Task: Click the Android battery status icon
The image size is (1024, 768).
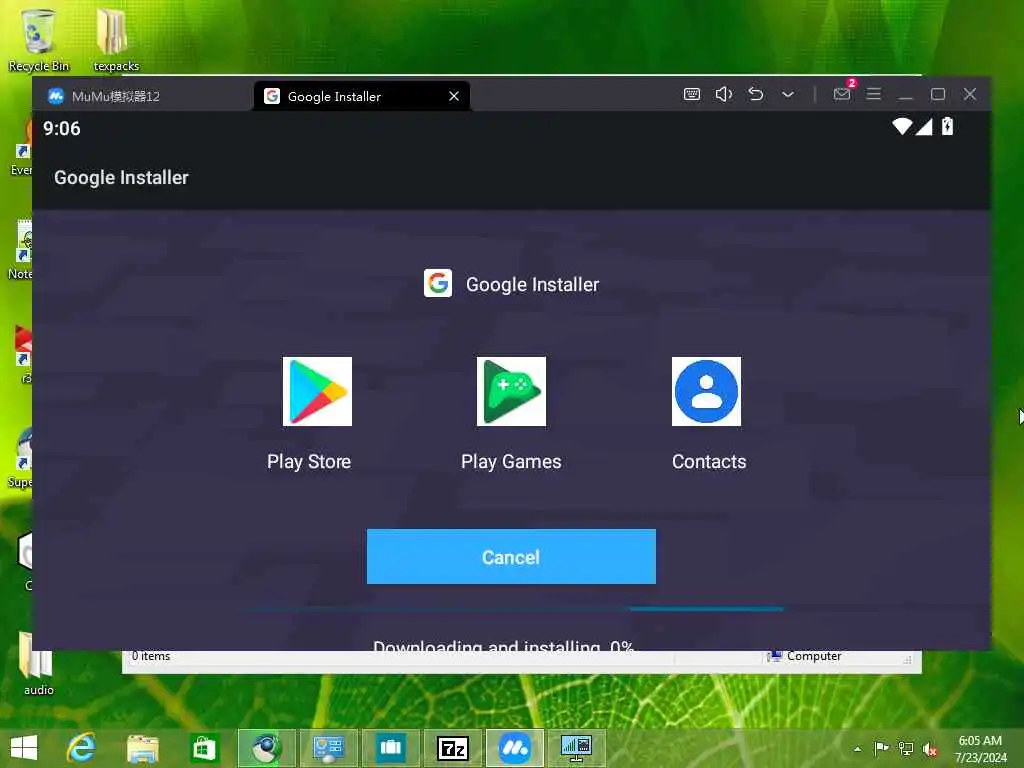Action: click(x=947, y=126)
